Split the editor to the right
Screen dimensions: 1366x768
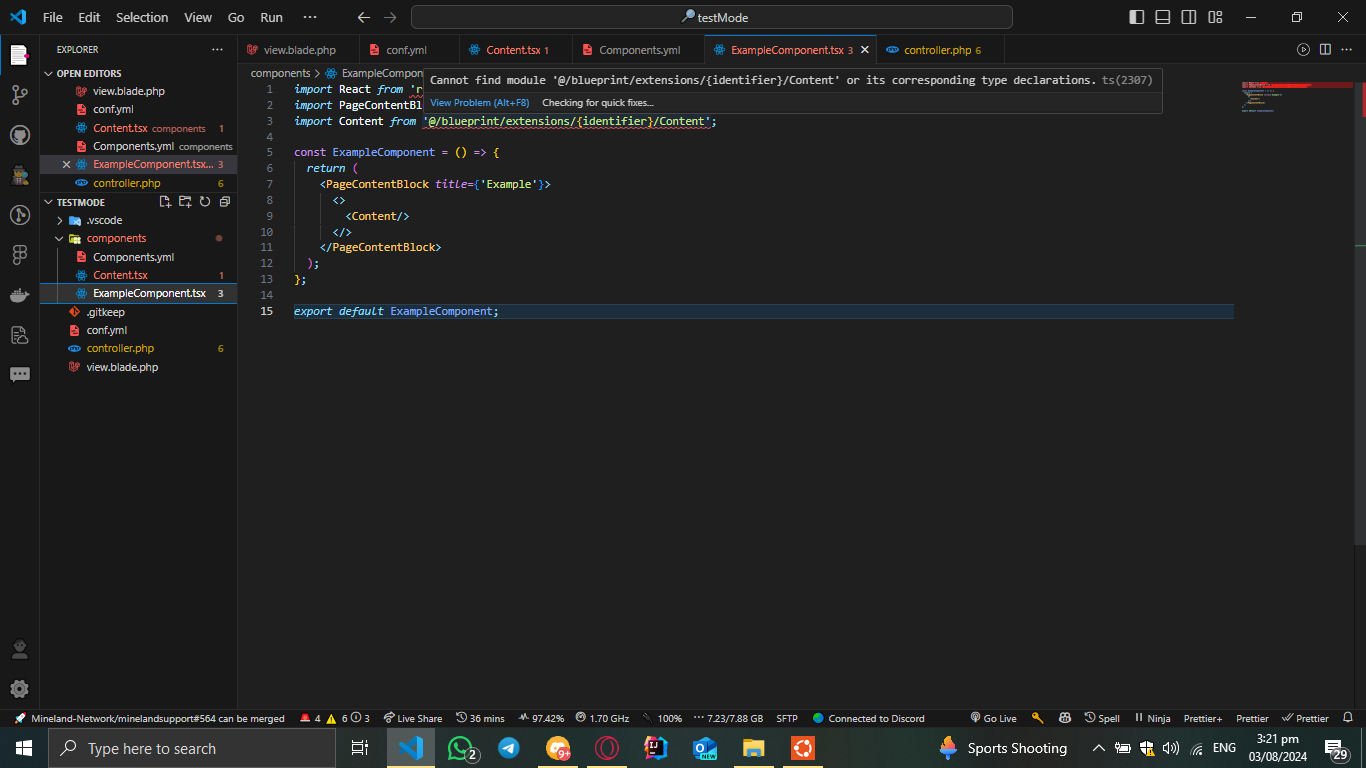click(1325, 49)
